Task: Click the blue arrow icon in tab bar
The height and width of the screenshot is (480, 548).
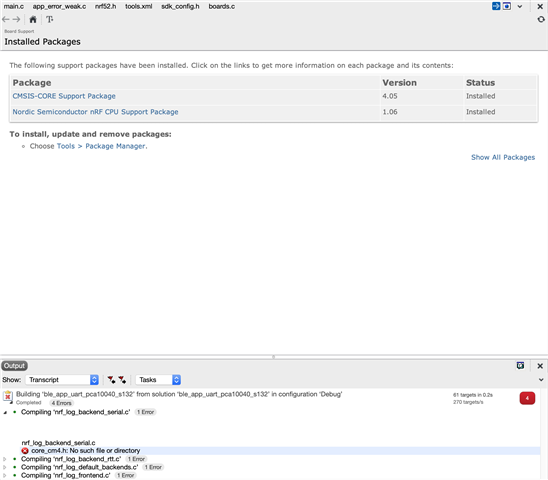Action: pyautogui.click(x=496, y=6)
